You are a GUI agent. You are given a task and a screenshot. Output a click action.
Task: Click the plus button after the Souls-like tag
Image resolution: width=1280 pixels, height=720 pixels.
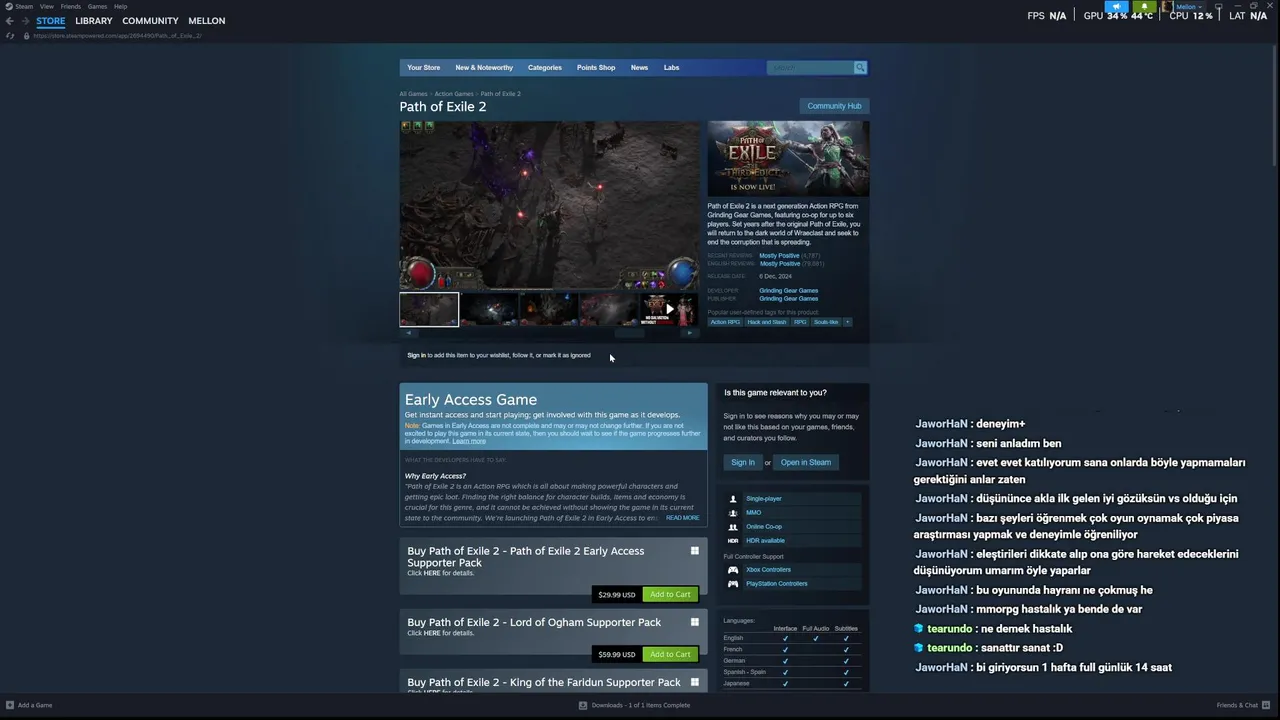[847, 322]
